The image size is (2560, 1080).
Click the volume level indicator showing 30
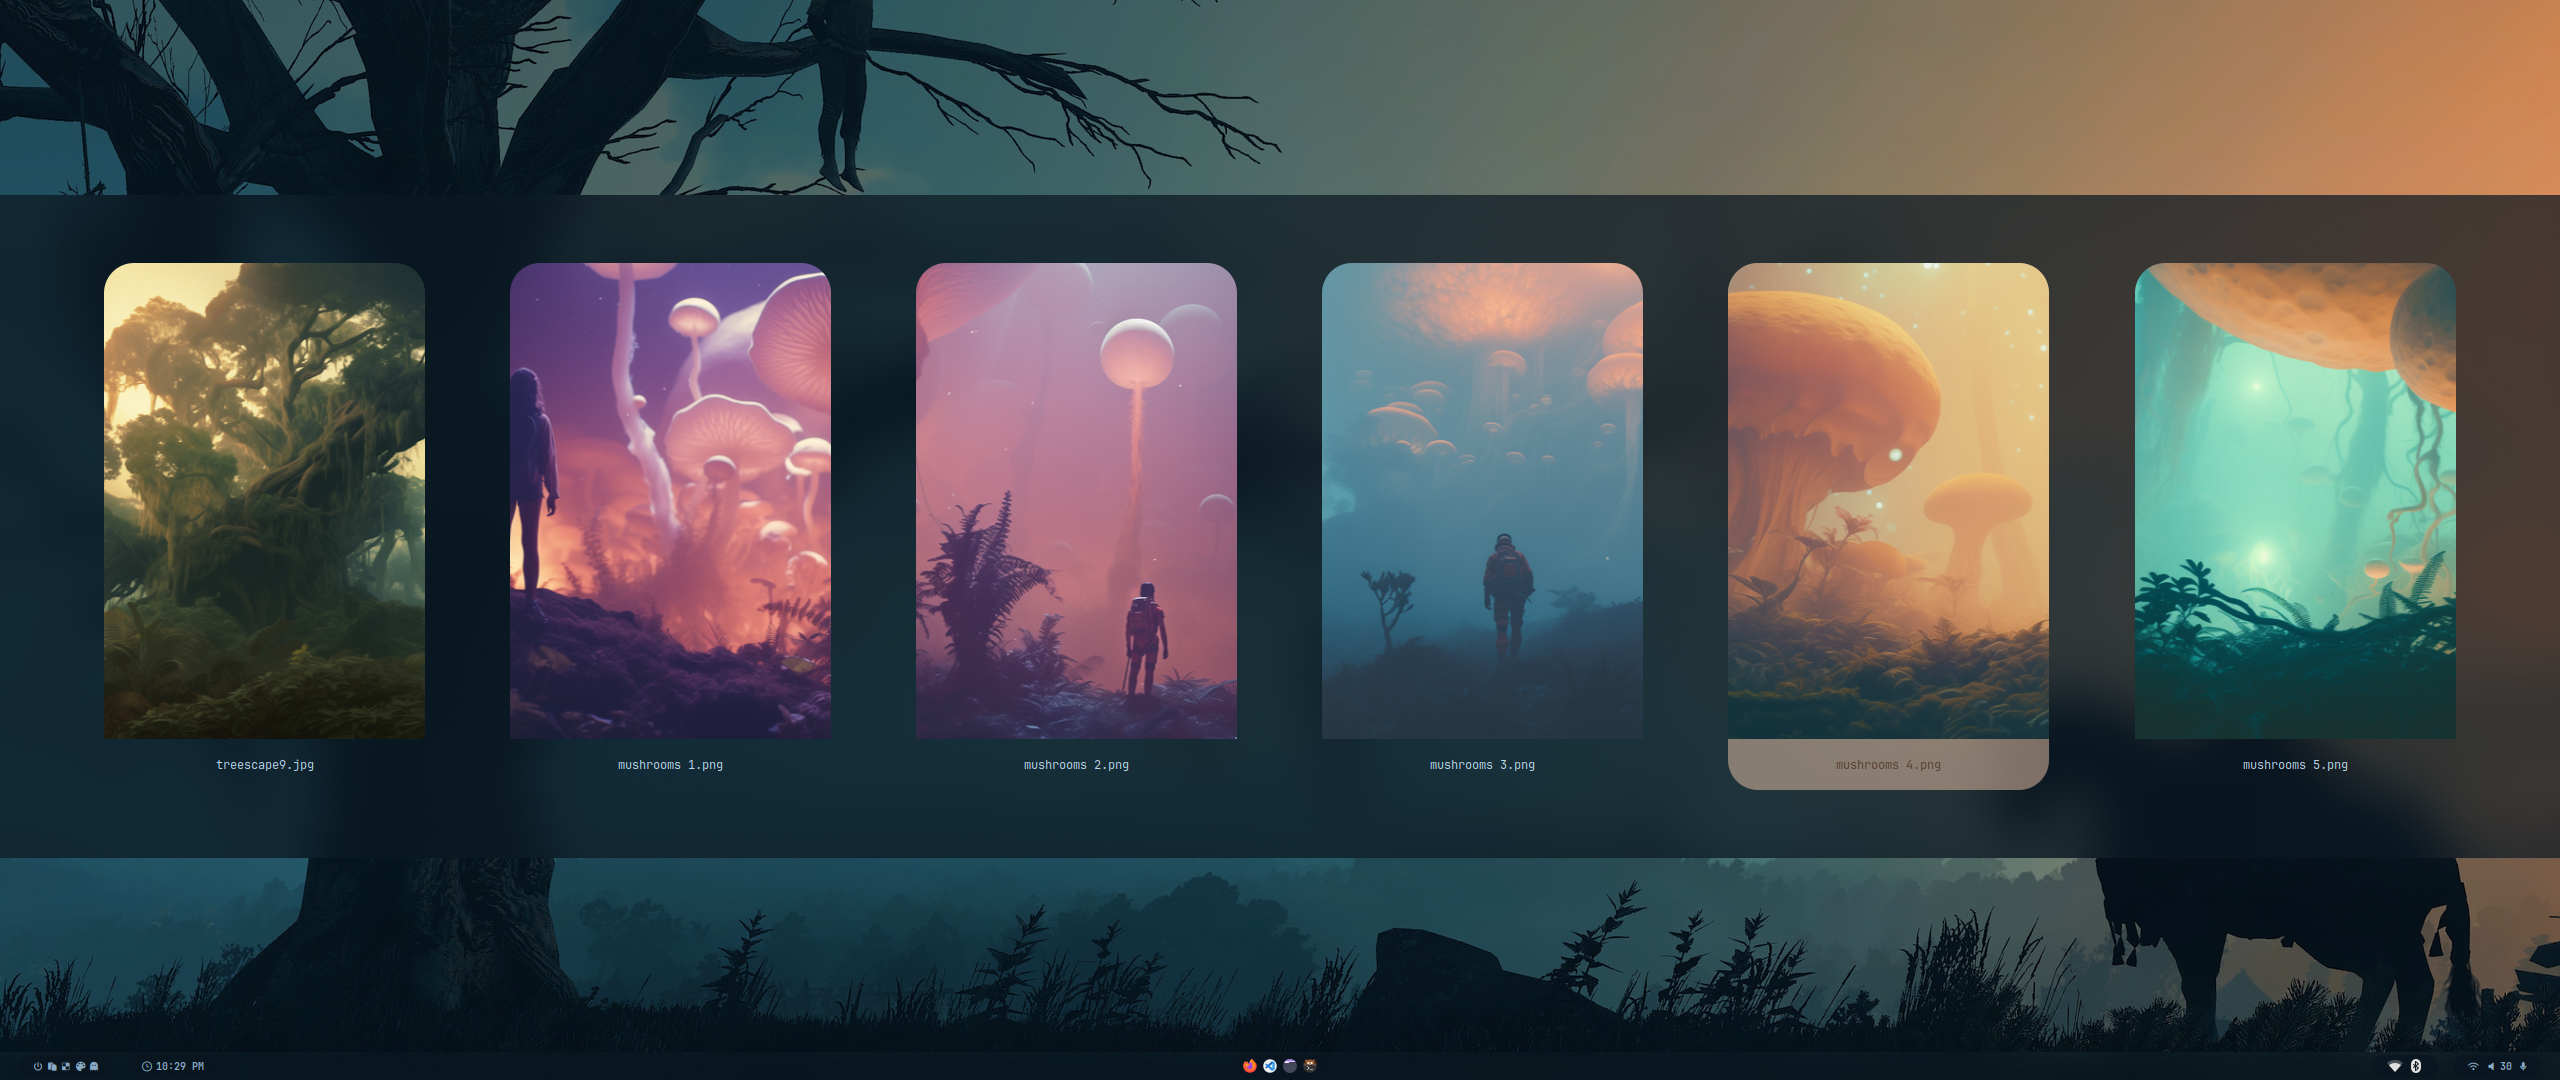2505,1066
